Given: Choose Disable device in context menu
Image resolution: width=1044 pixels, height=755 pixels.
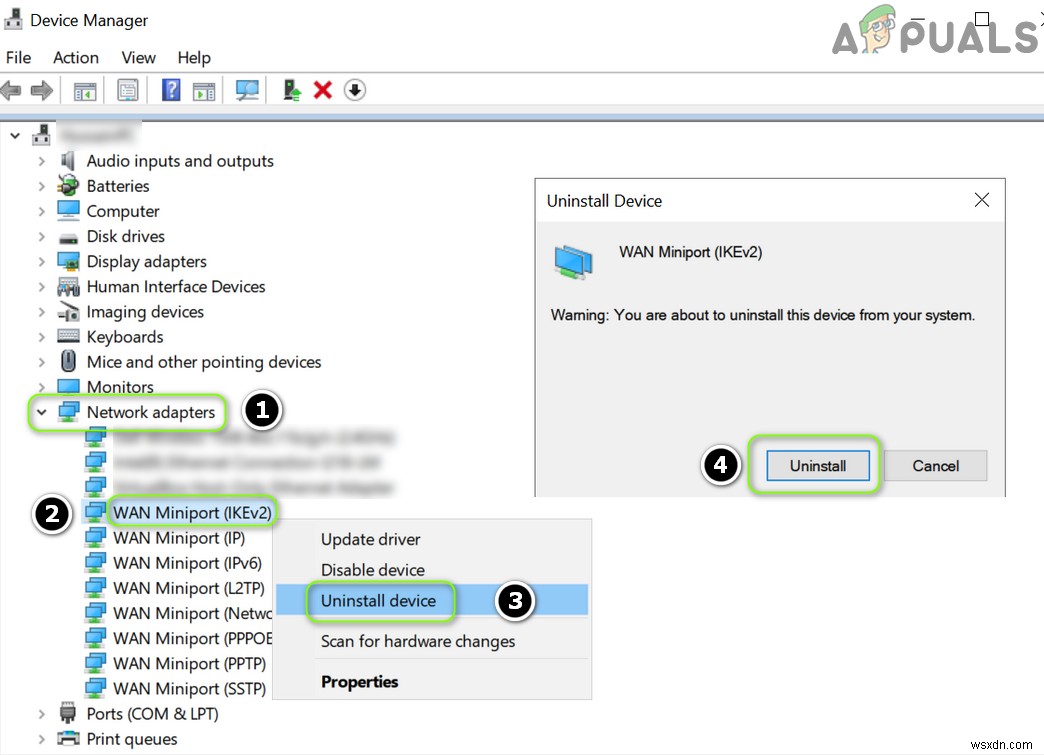Looking at the screenshot, I should [432, 570].
